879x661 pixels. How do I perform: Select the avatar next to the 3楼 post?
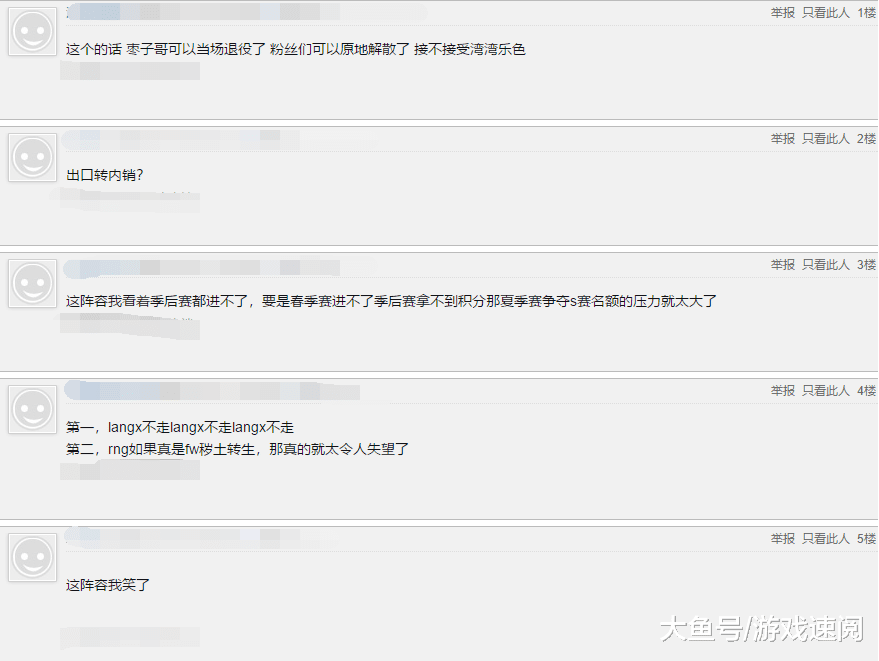point(33,284)
